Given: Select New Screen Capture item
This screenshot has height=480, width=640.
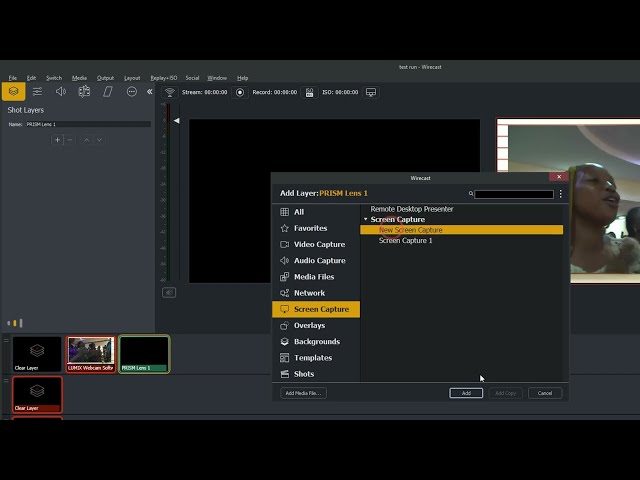Looking at the screenshot, I should [x=461, y=230].
